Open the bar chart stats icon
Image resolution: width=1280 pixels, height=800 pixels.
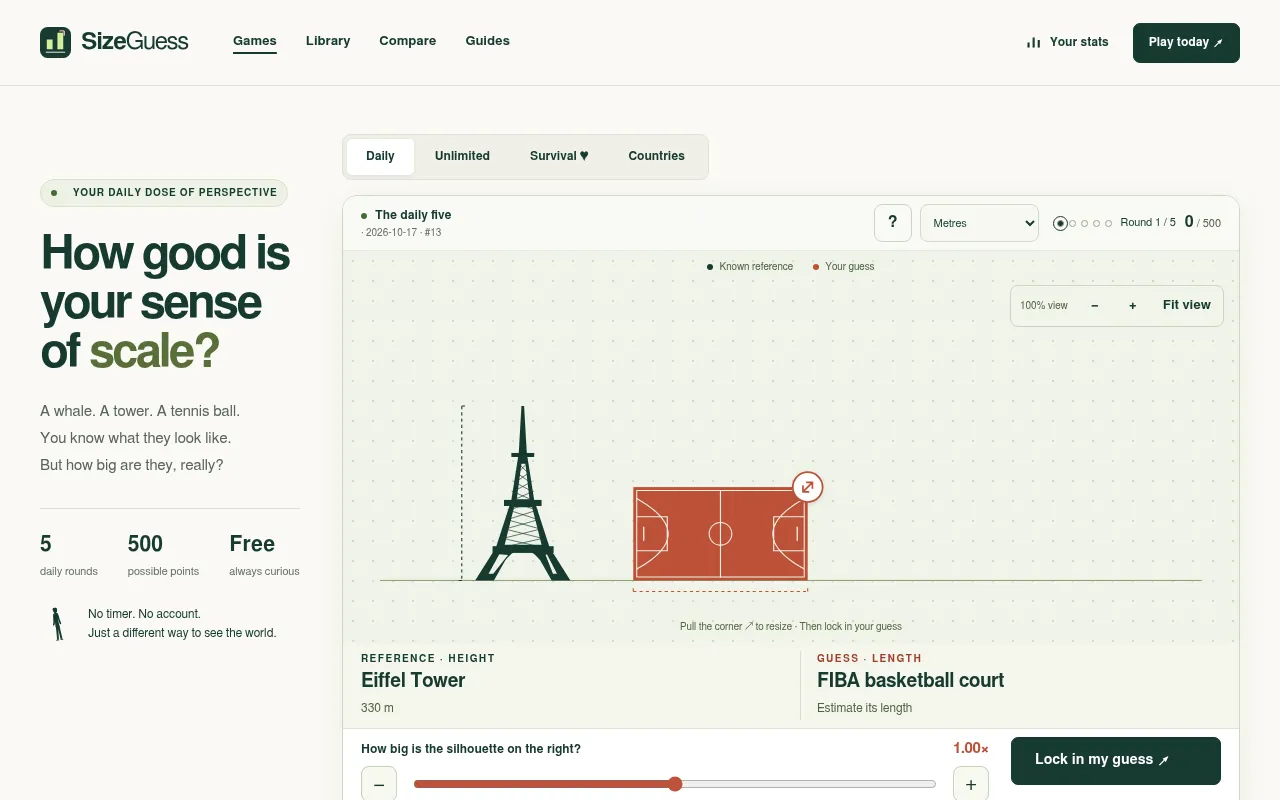click(1033, 43)
